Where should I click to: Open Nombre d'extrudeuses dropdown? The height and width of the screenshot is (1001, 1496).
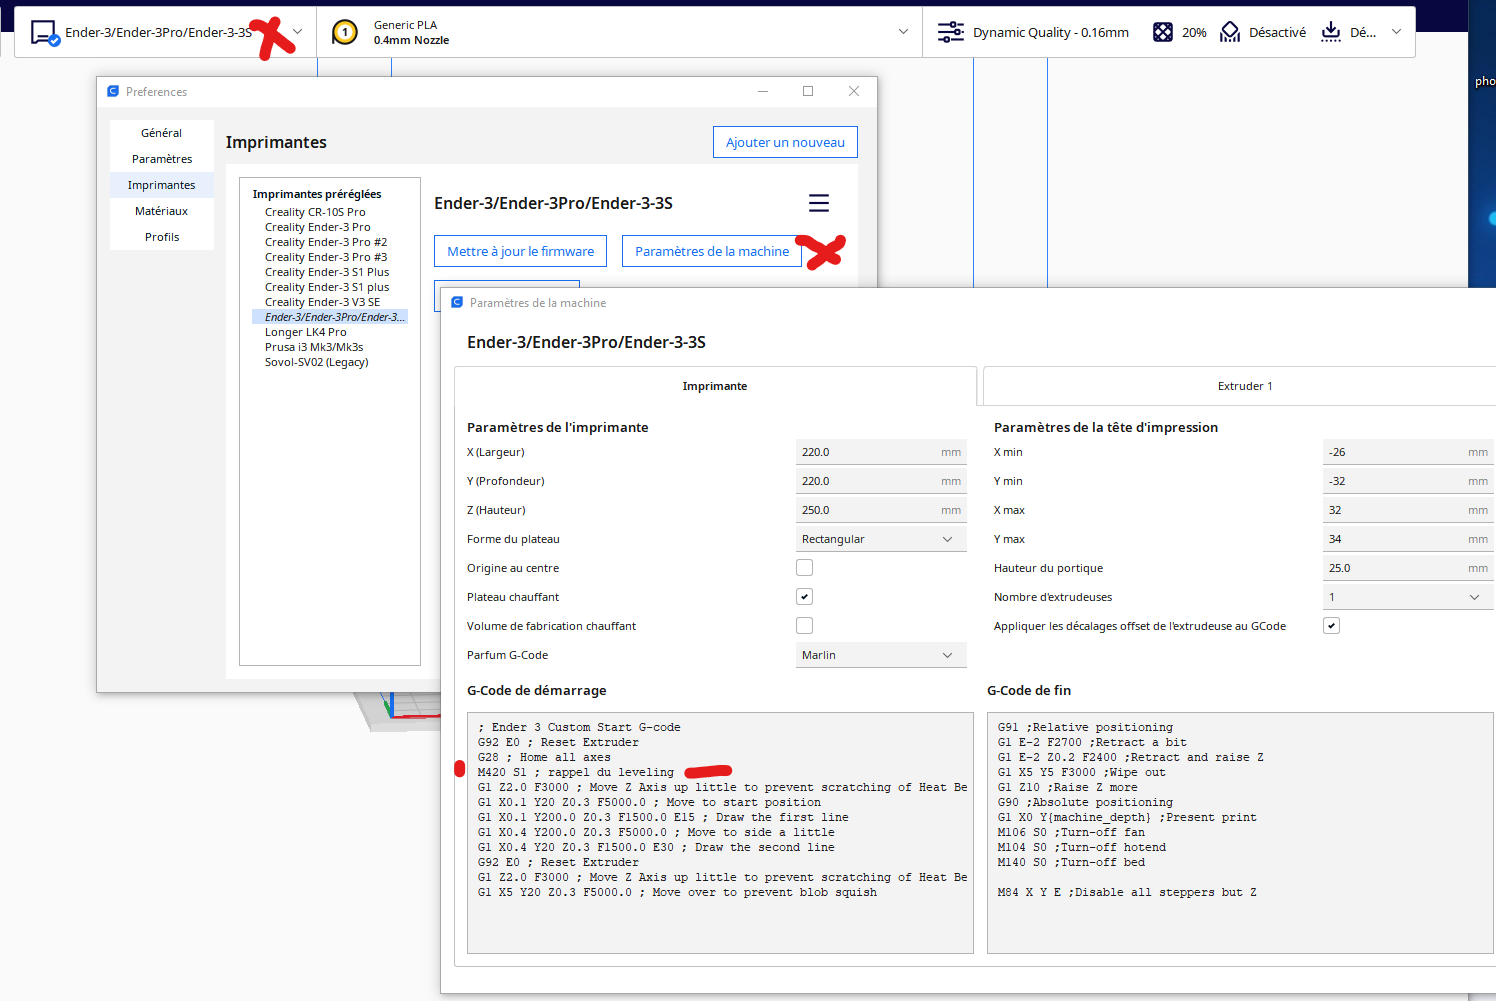pos(1408,597)
